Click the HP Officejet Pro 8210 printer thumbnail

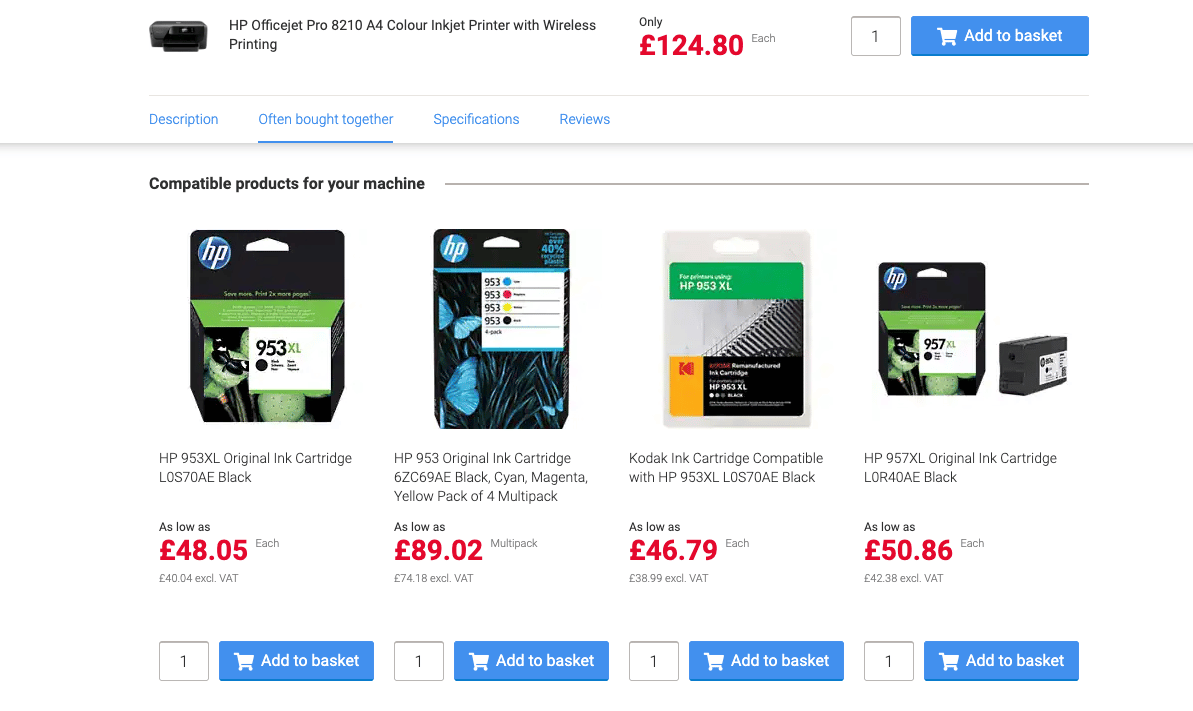pos(178,36)
